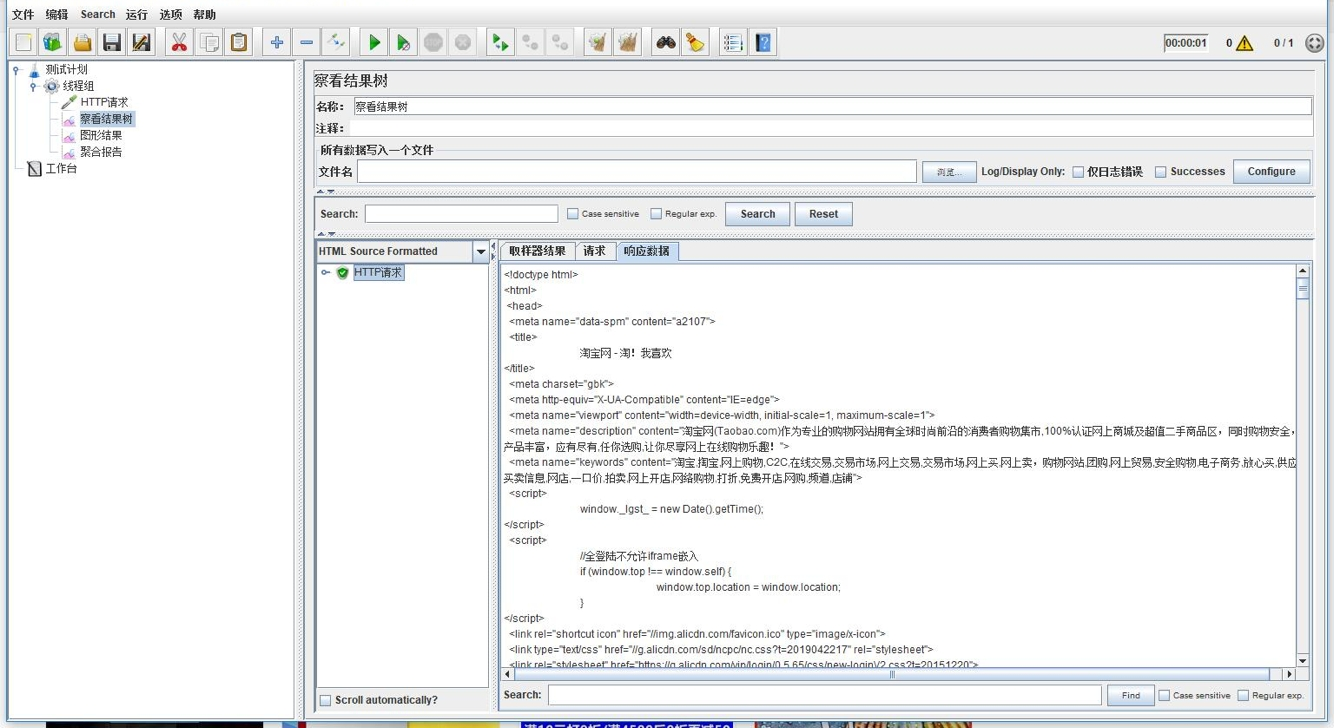
Task: Open the Templates icon in toolbar
Action: click(52, 42)
